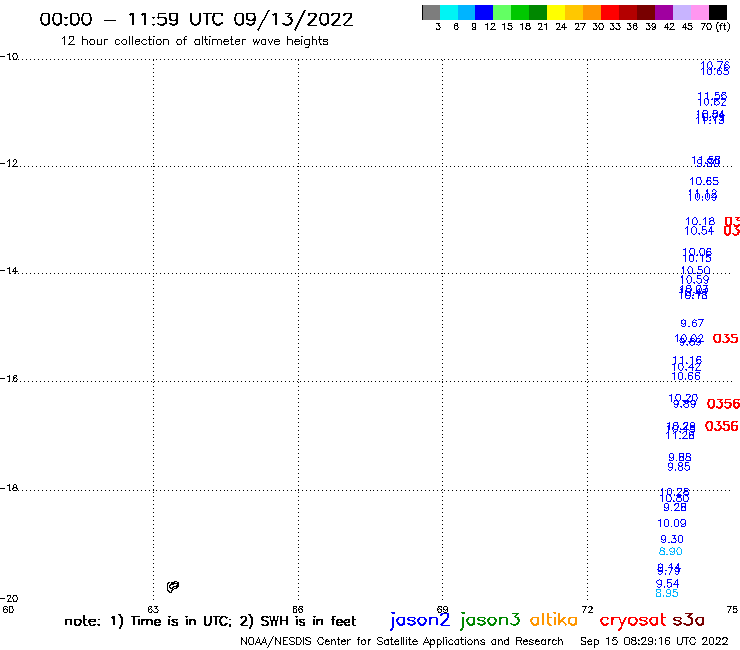
Task: Click the '12 hour collection of altimeter wave heights' subtitle
Action: tap(194, 42)
